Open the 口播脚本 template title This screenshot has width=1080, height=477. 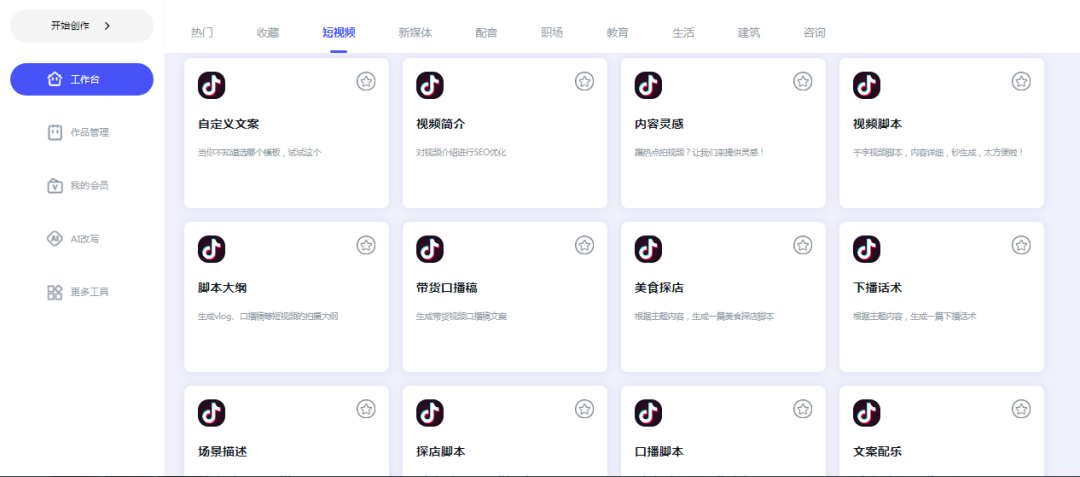(659, 452)
